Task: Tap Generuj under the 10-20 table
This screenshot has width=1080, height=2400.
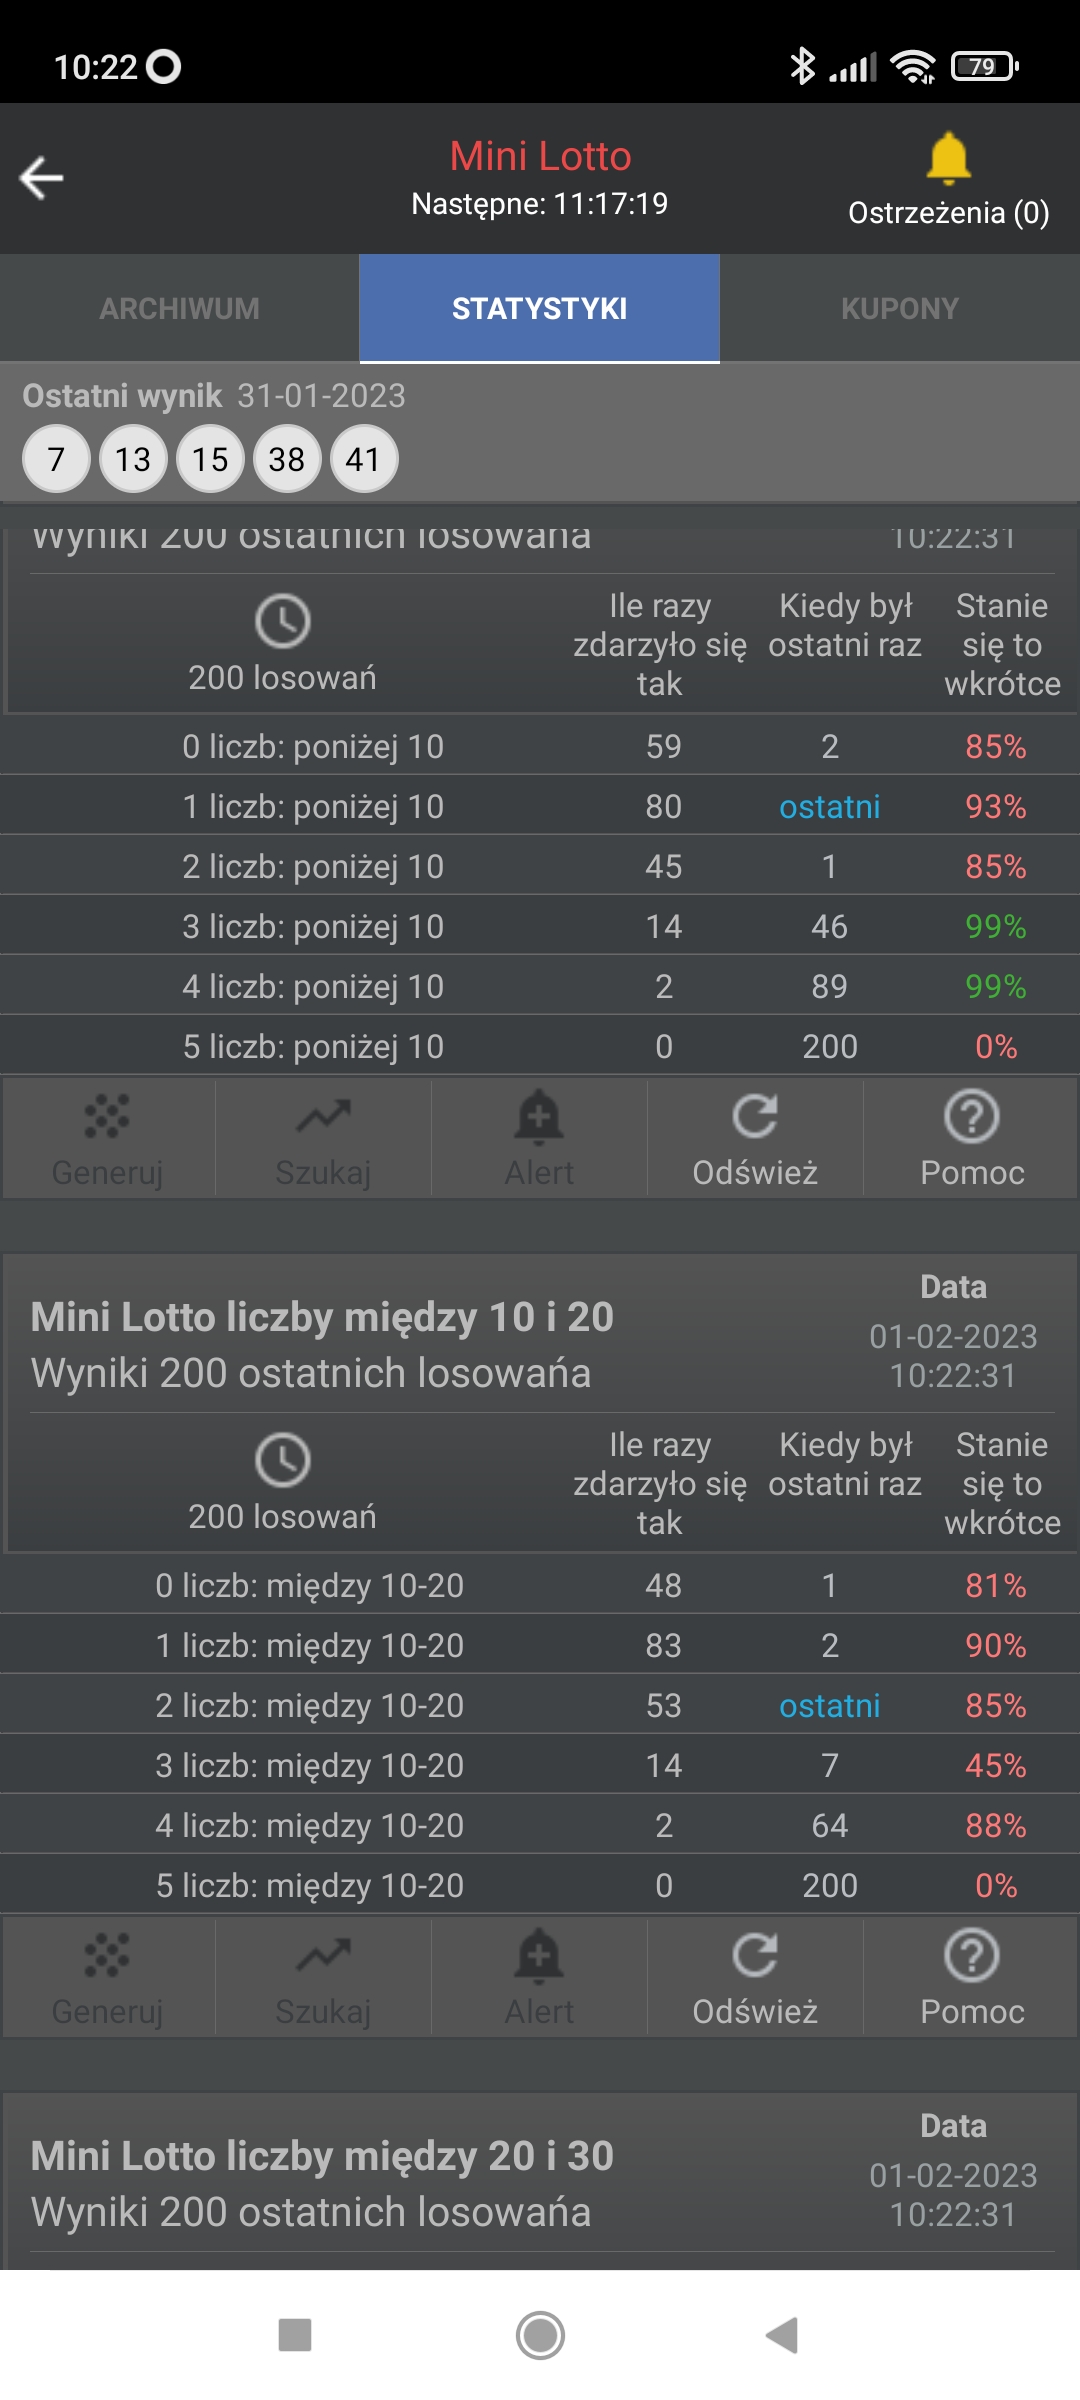Action: point(108,1977)
